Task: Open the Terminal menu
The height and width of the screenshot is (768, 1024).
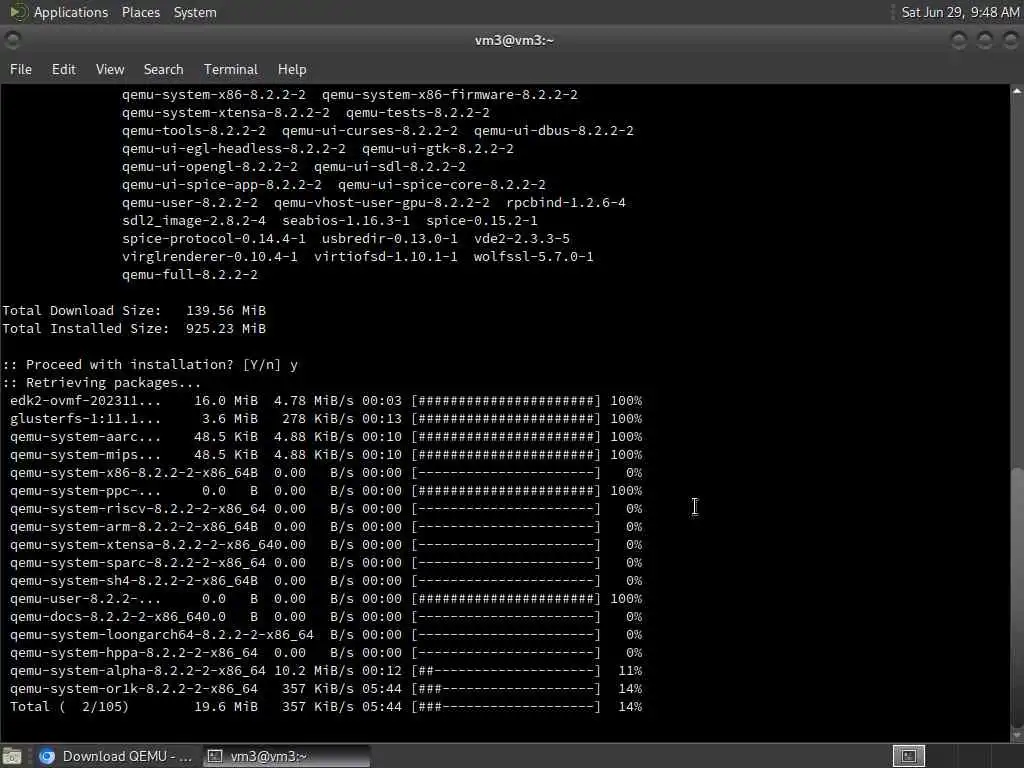Action: pos(231,69)
